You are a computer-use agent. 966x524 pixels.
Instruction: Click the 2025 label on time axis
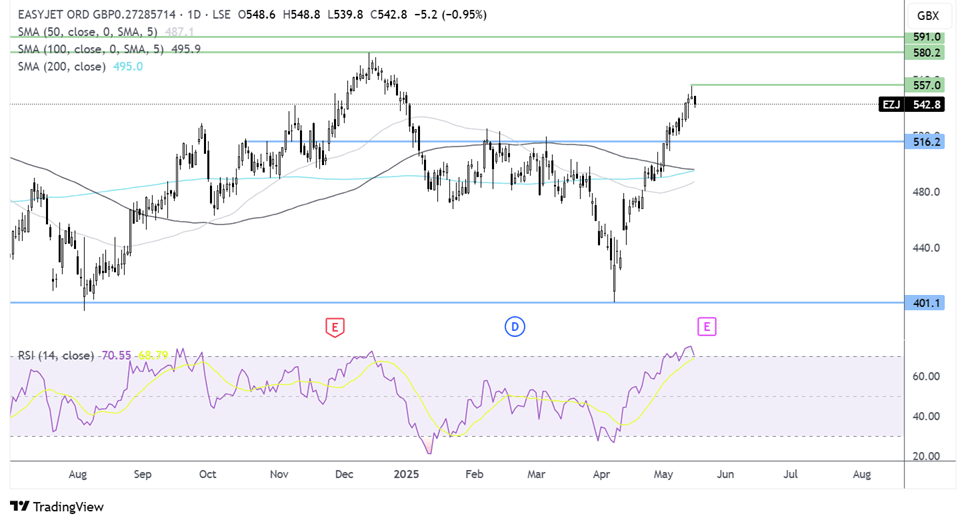[x=406, y=473]
